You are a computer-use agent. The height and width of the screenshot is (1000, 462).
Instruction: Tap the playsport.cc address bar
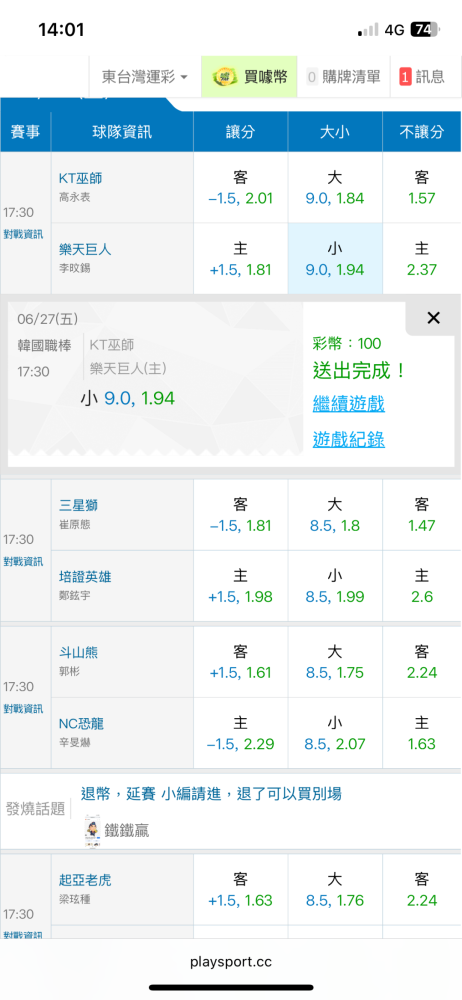pos(231,962)
